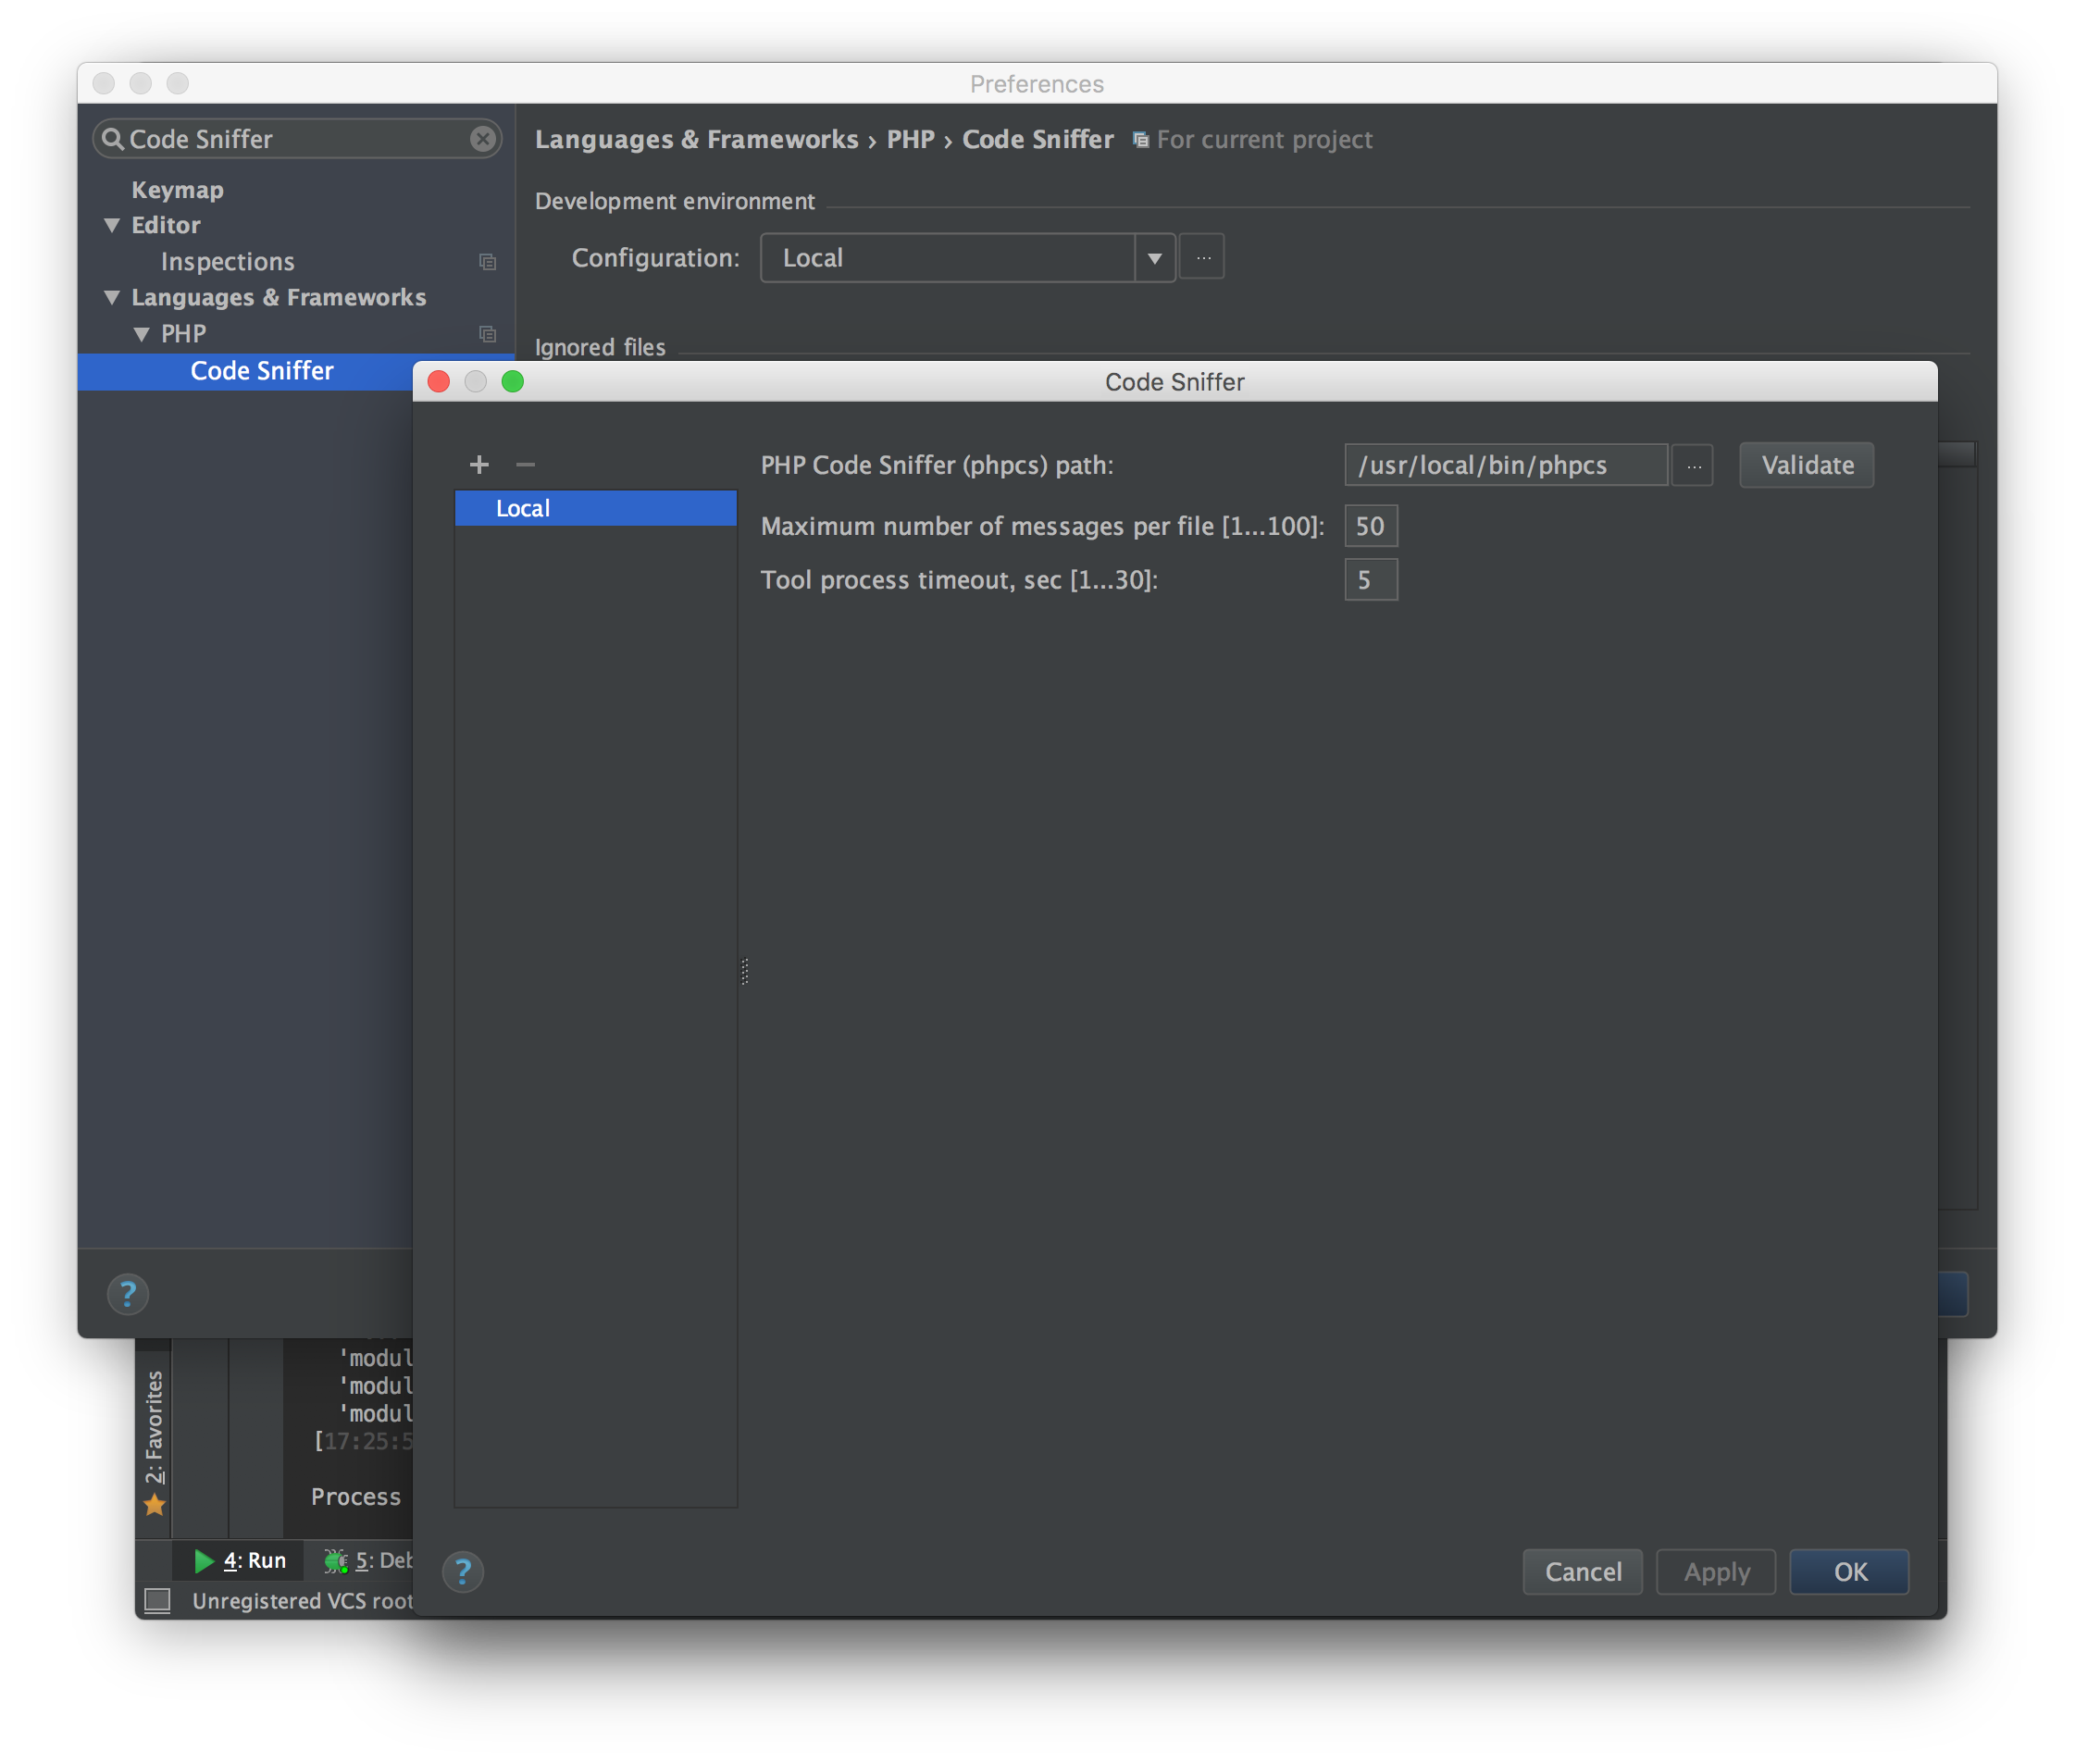Screen dimensions: 2075x1764
Task: Click the phpcs path input field
Action: point(1506,465)
